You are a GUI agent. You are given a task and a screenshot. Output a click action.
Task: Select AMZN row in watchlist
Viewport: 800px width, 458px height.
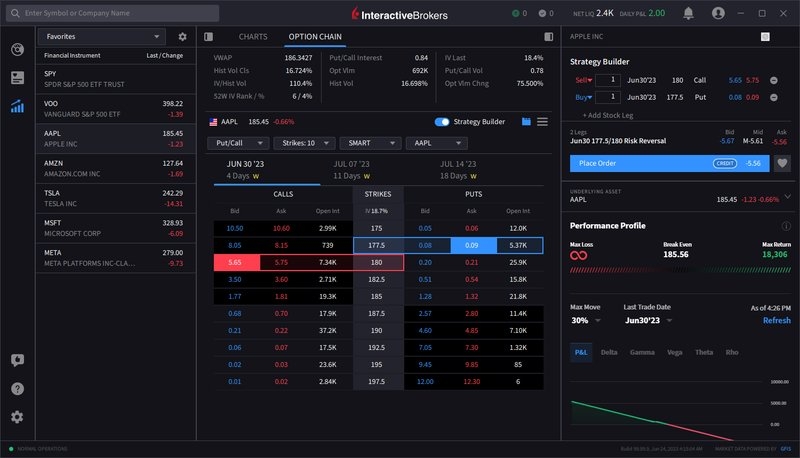pos(116,168)
